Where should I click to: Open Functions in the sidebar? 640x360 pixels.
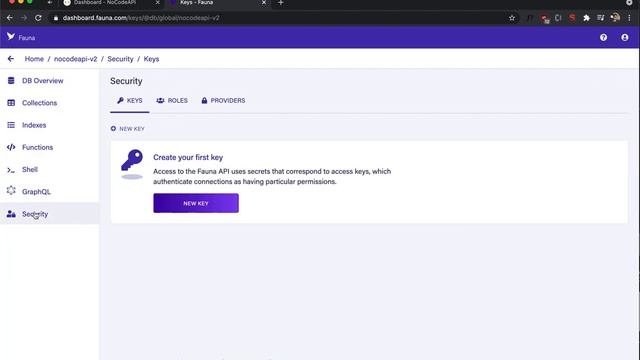click(x=38, y=147)
